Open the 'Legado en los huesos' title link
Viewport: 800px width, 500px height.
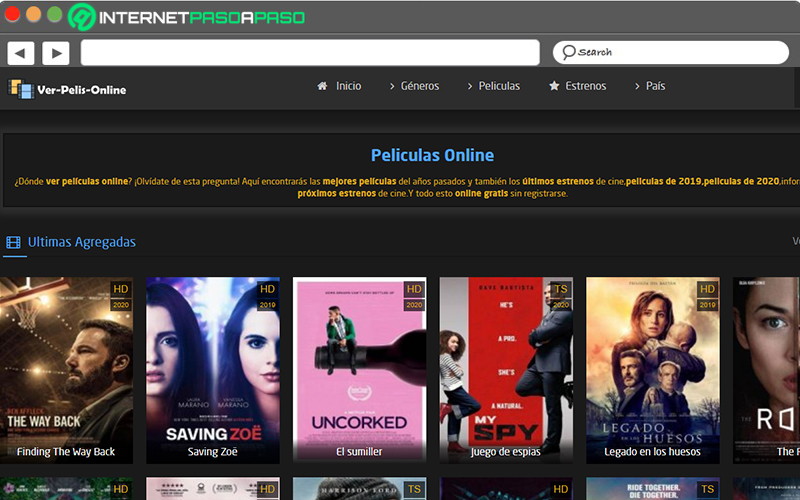[652, 452]
